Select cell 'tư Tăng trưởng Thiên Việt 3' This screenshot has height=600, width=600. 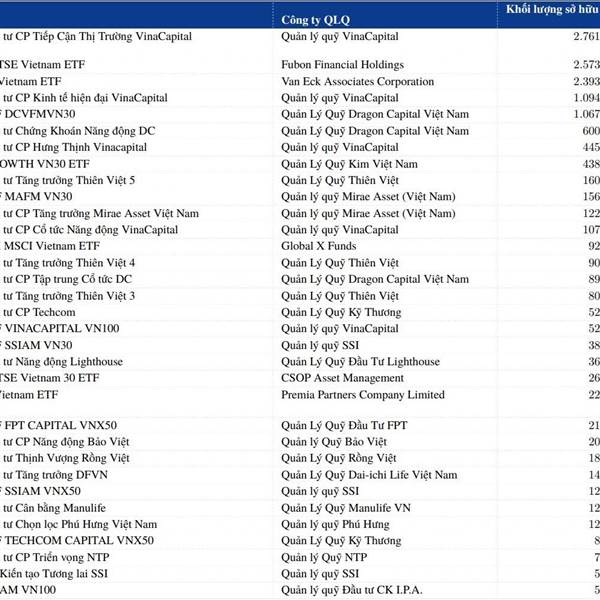[x=69, y=296]
